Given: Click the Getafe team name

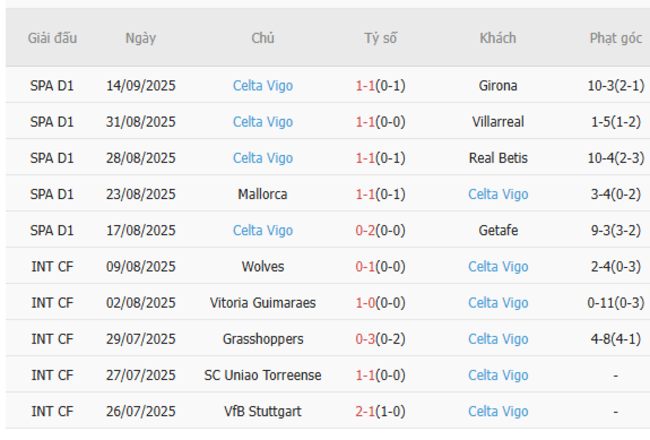Looking at the screenshot, I should (x=498, y=230).
